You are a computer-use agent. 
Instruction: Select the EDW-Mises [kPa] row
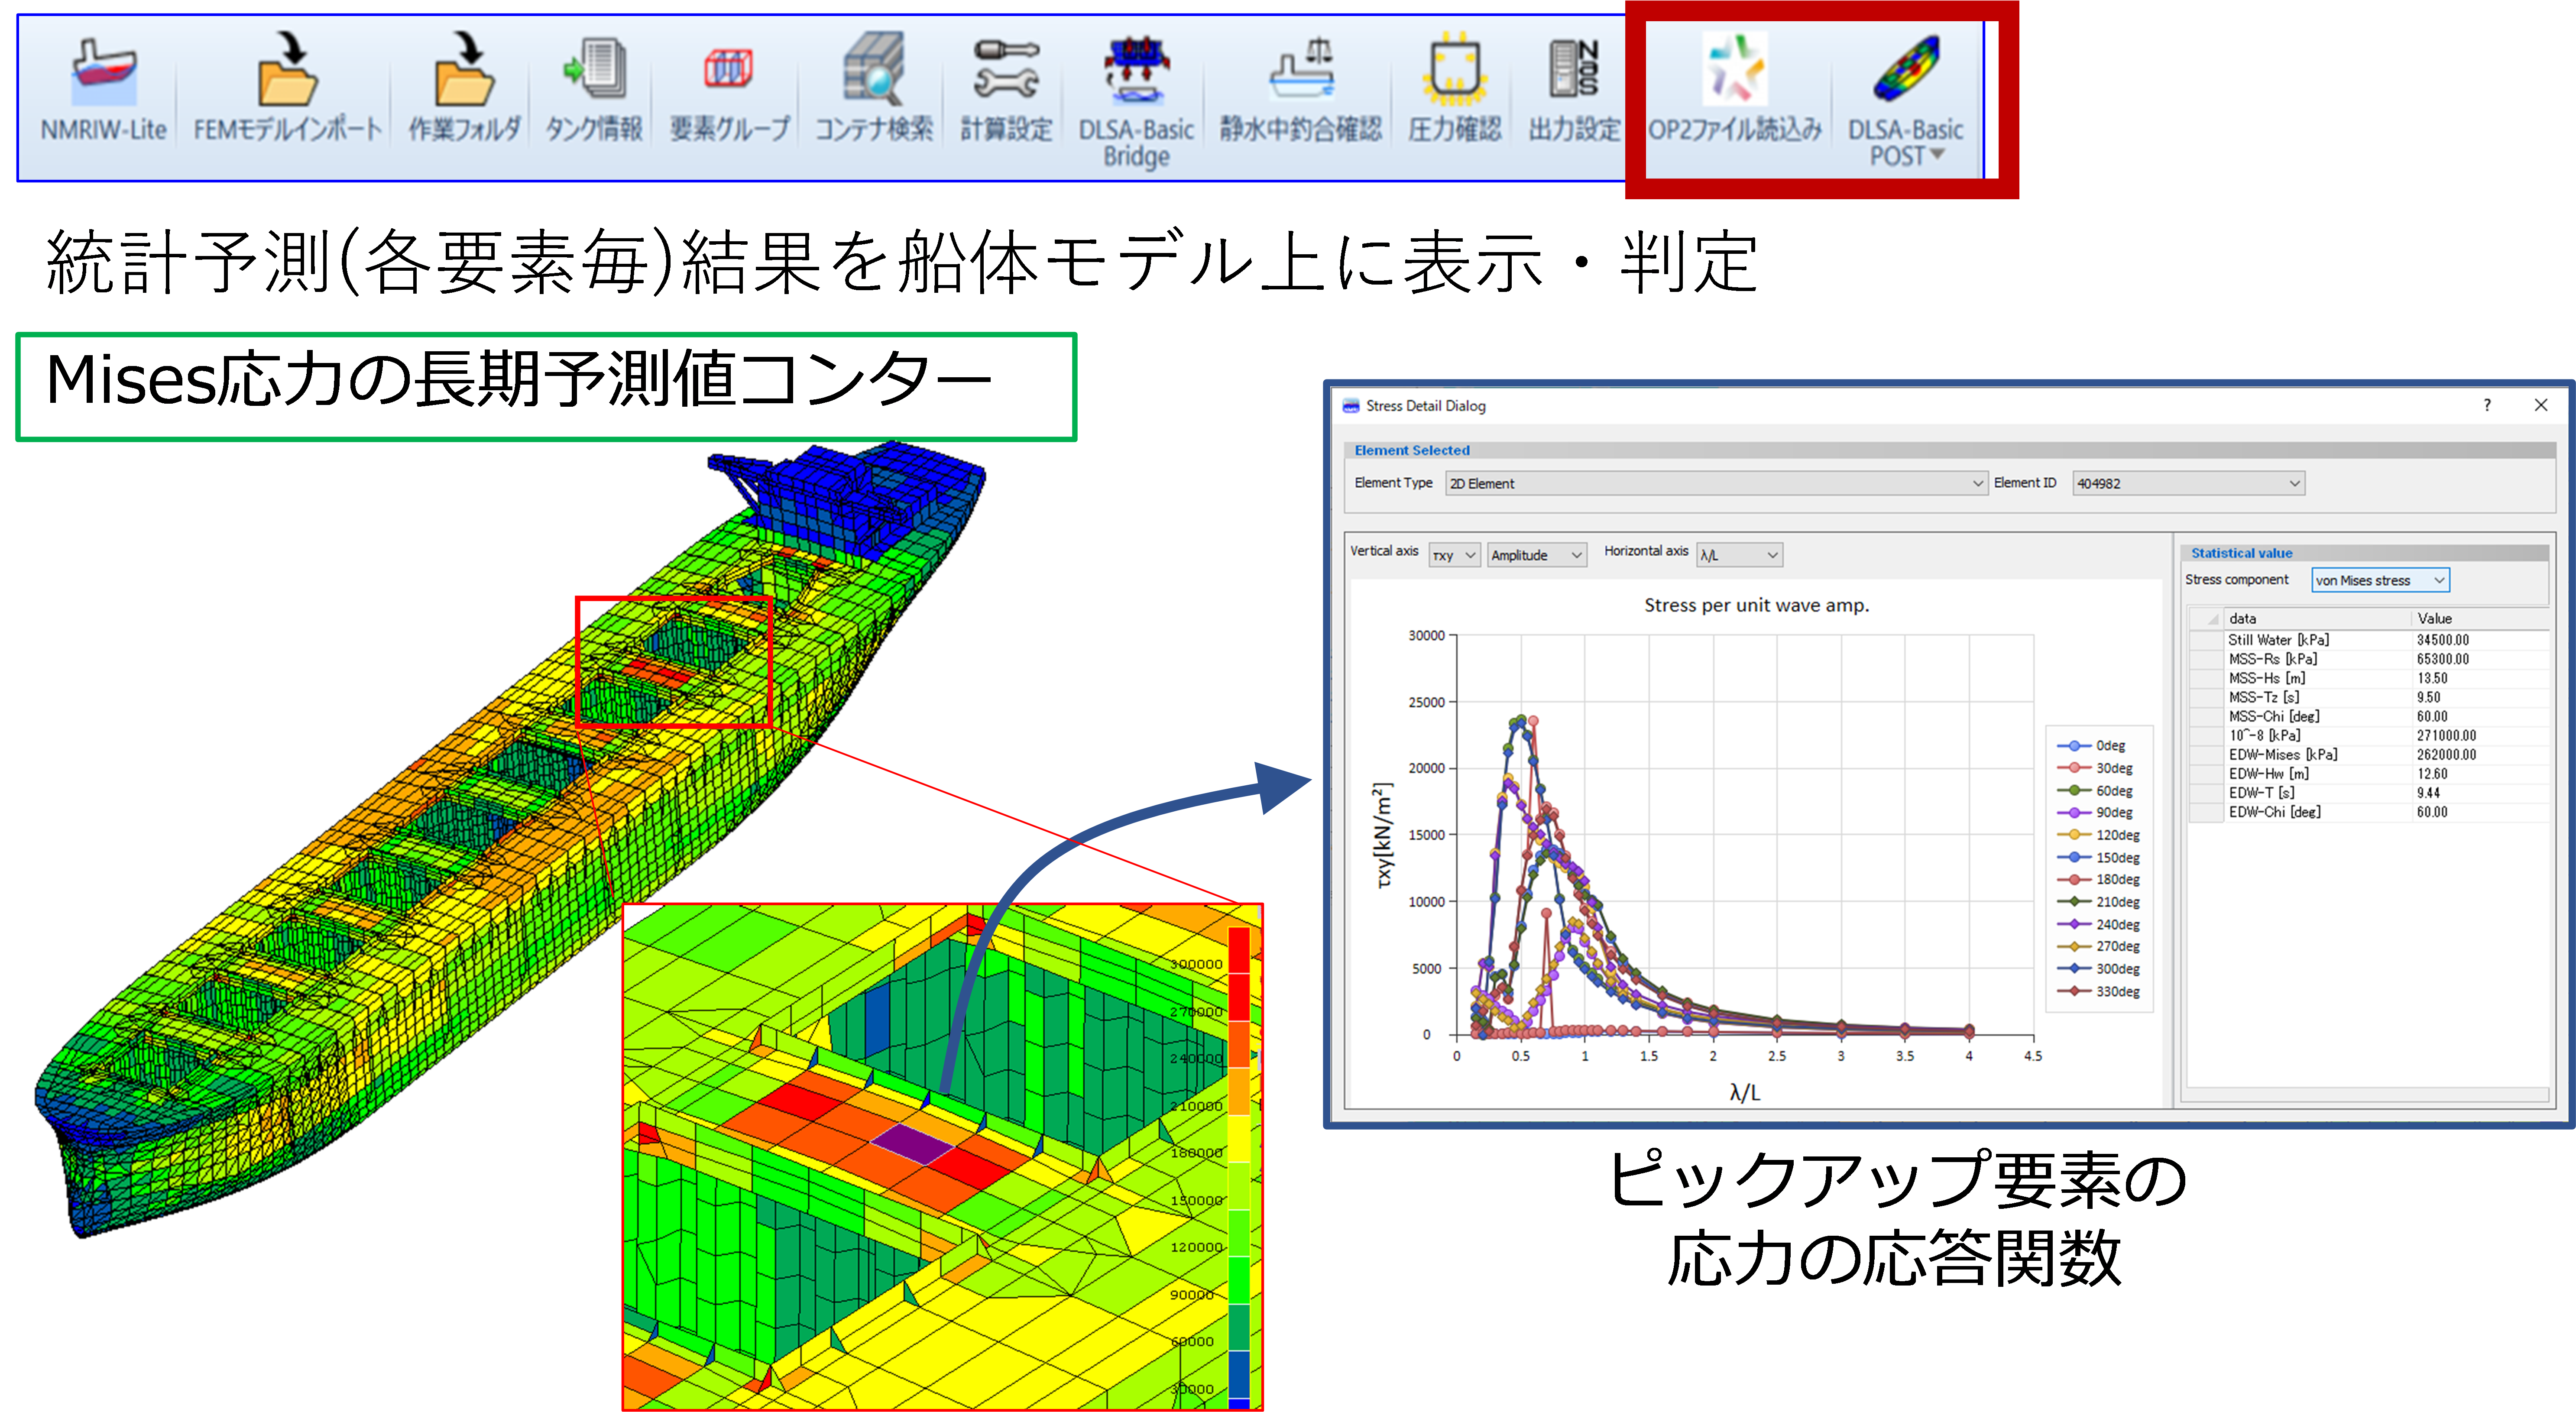pos(2369,754)
